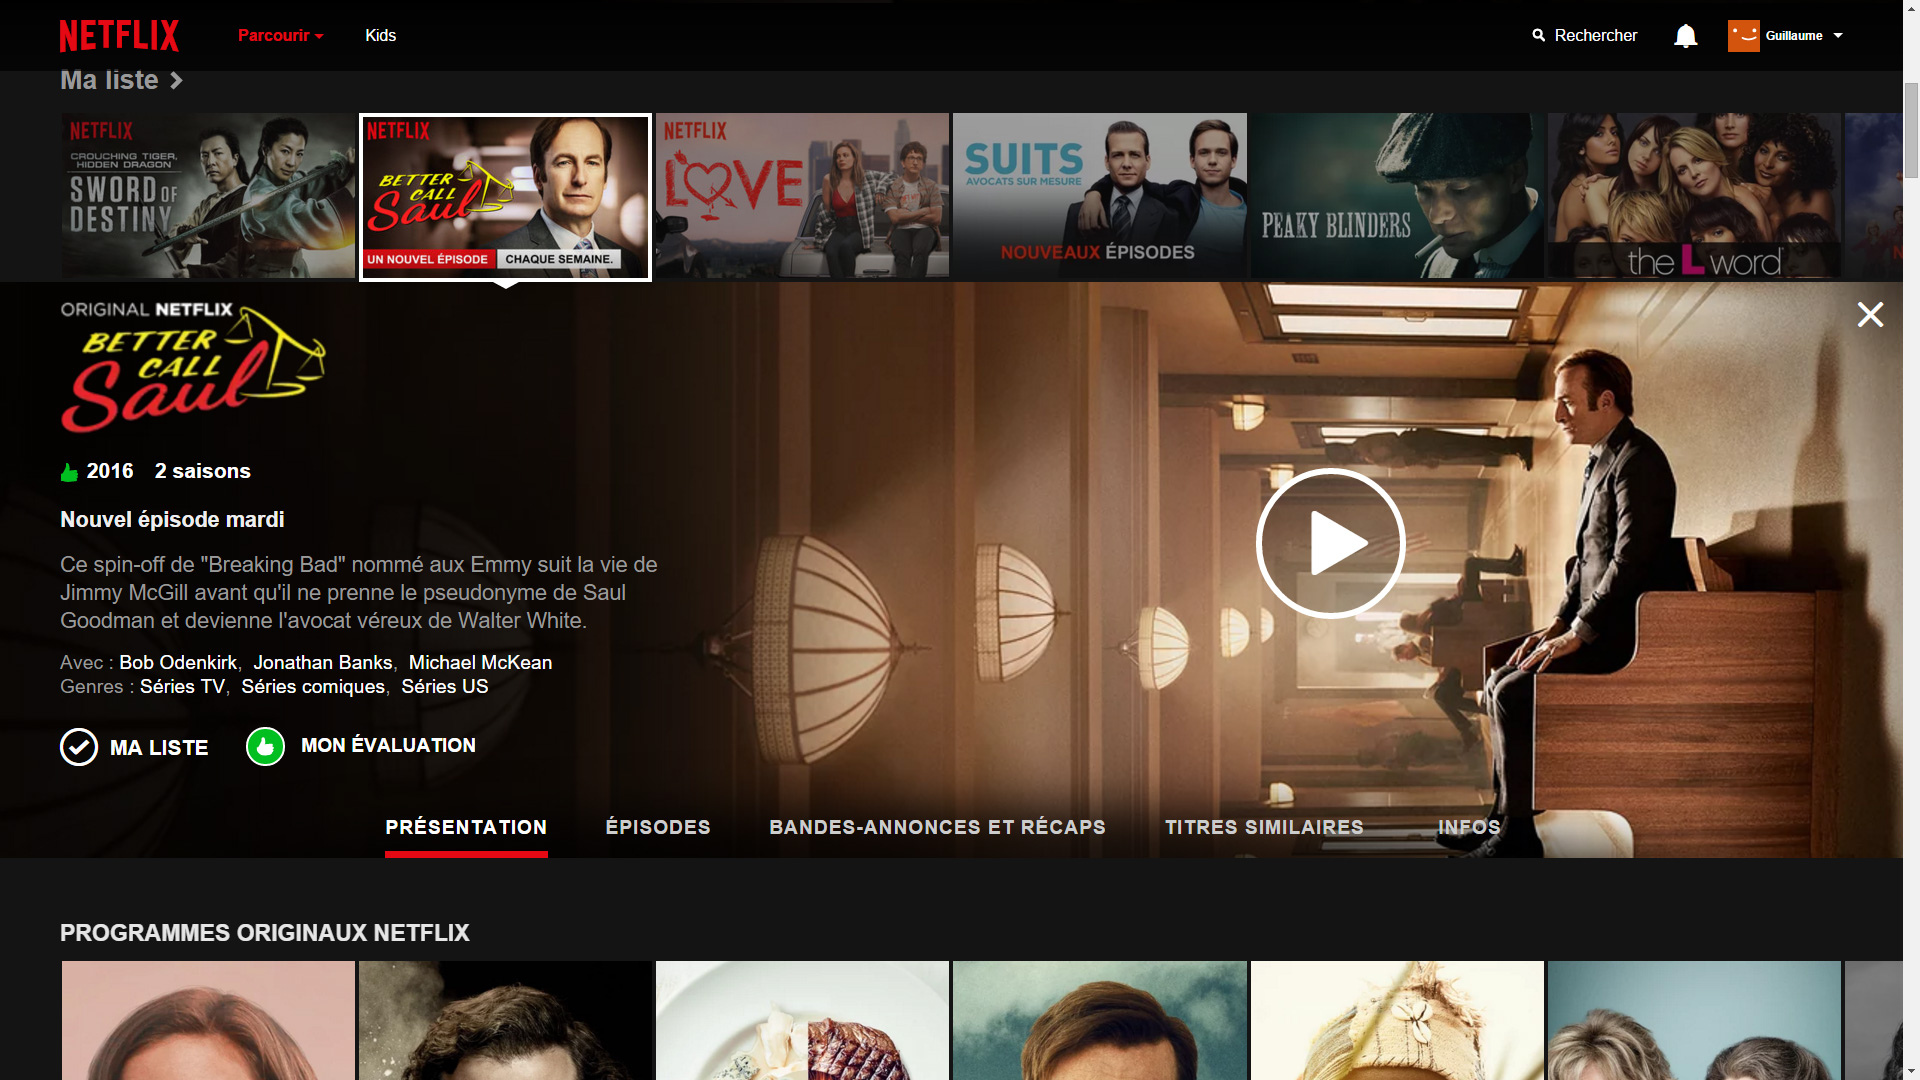Select the Sword of Destiny thumbnail
This screenshot has height=1080, width=1920.
tap(208, 195)
